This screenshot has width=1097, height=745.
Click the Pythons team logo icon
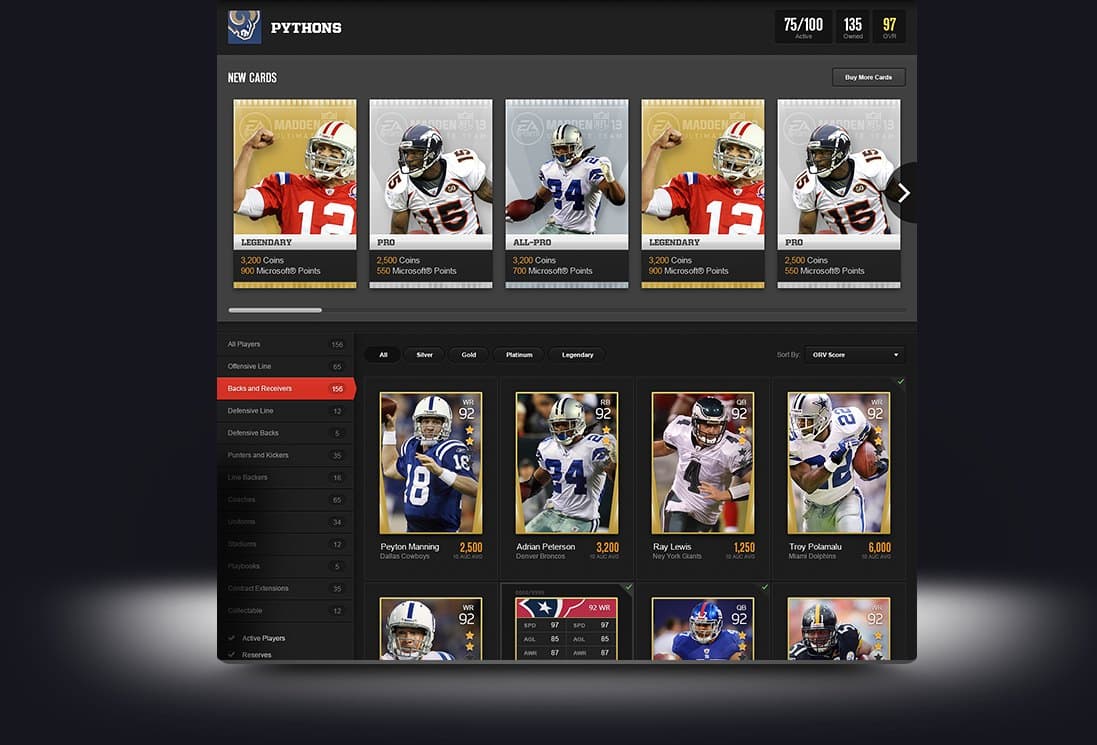pos(244,27)
